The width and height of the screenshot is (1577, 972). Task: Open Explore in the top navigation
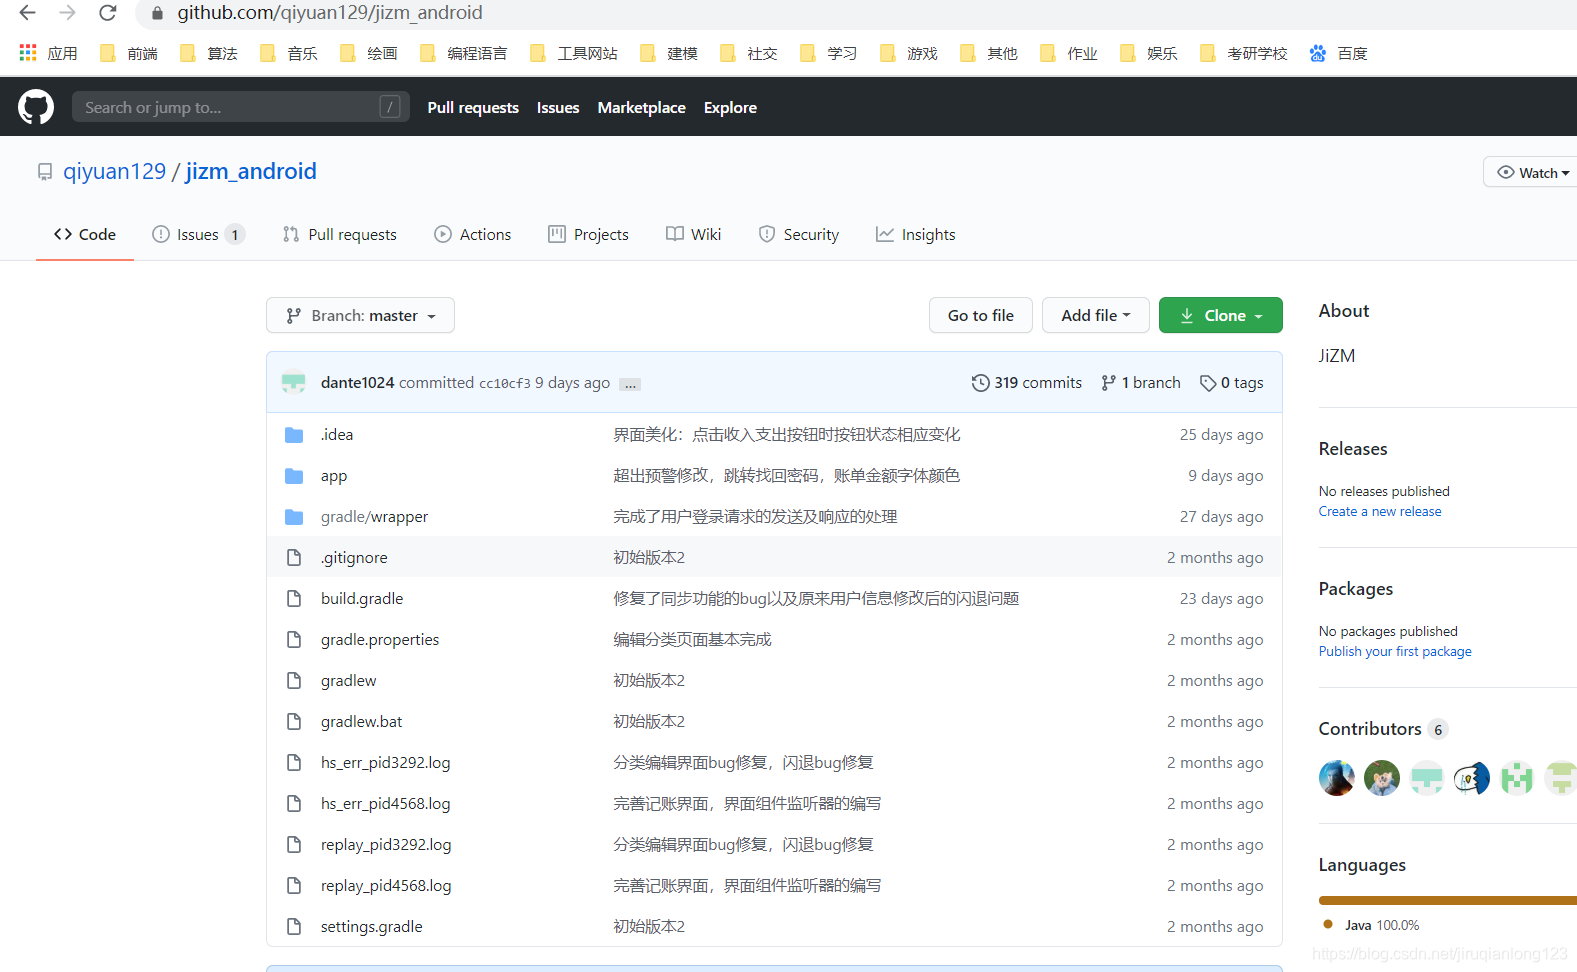(730, 107)
